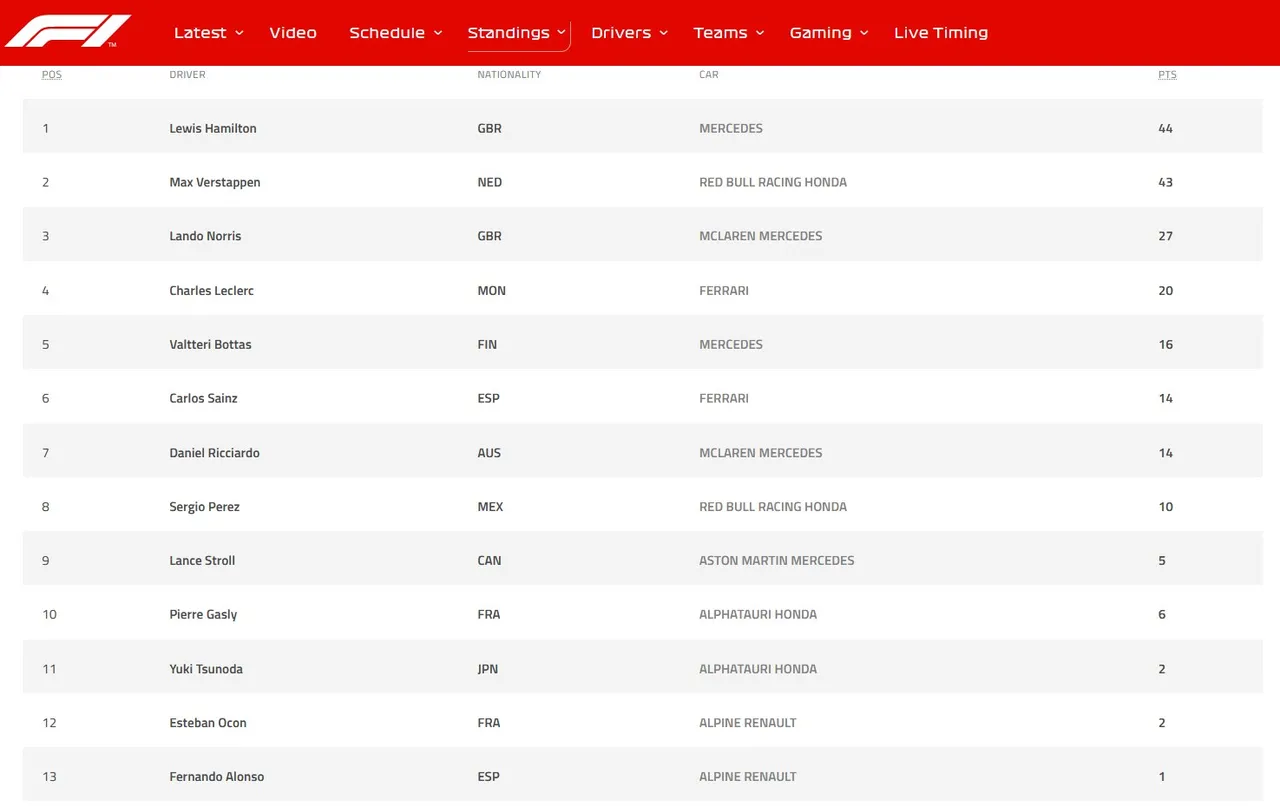Open Lando Norris's driver page
1280x806 pixels.
pos(205,236)
